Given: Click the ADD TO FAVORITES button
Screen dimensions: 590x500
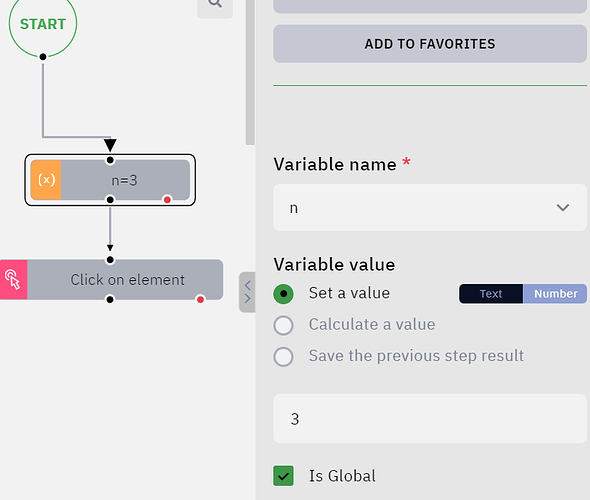Looking at the screenshot, I should [x=430, y=44].
